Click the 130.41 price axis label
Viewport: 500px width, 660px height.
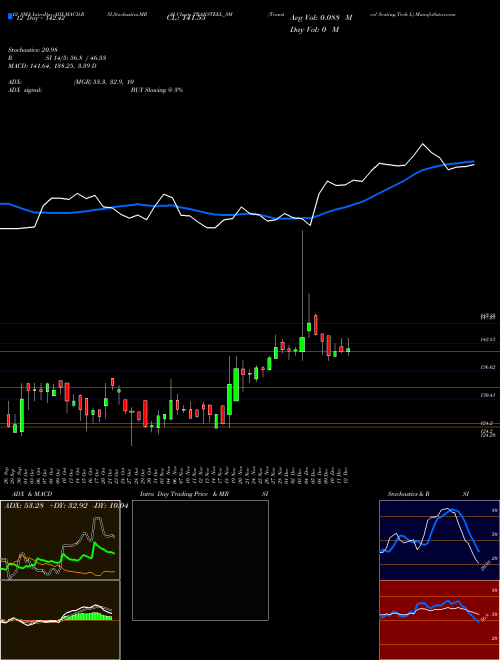pyautogui.click(x=488, y=395)
